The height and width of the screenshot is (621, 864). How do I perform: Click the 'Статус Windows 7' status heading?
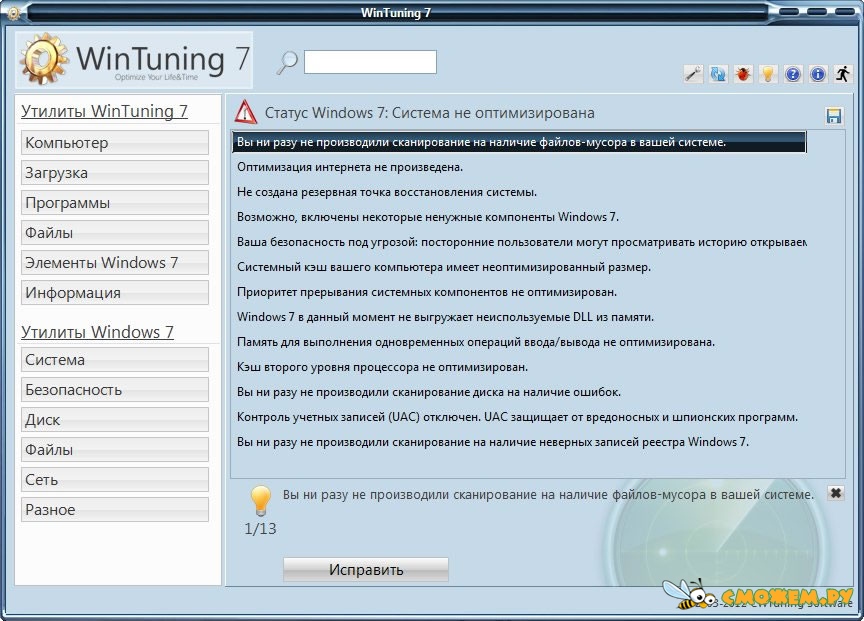point(430,113)
